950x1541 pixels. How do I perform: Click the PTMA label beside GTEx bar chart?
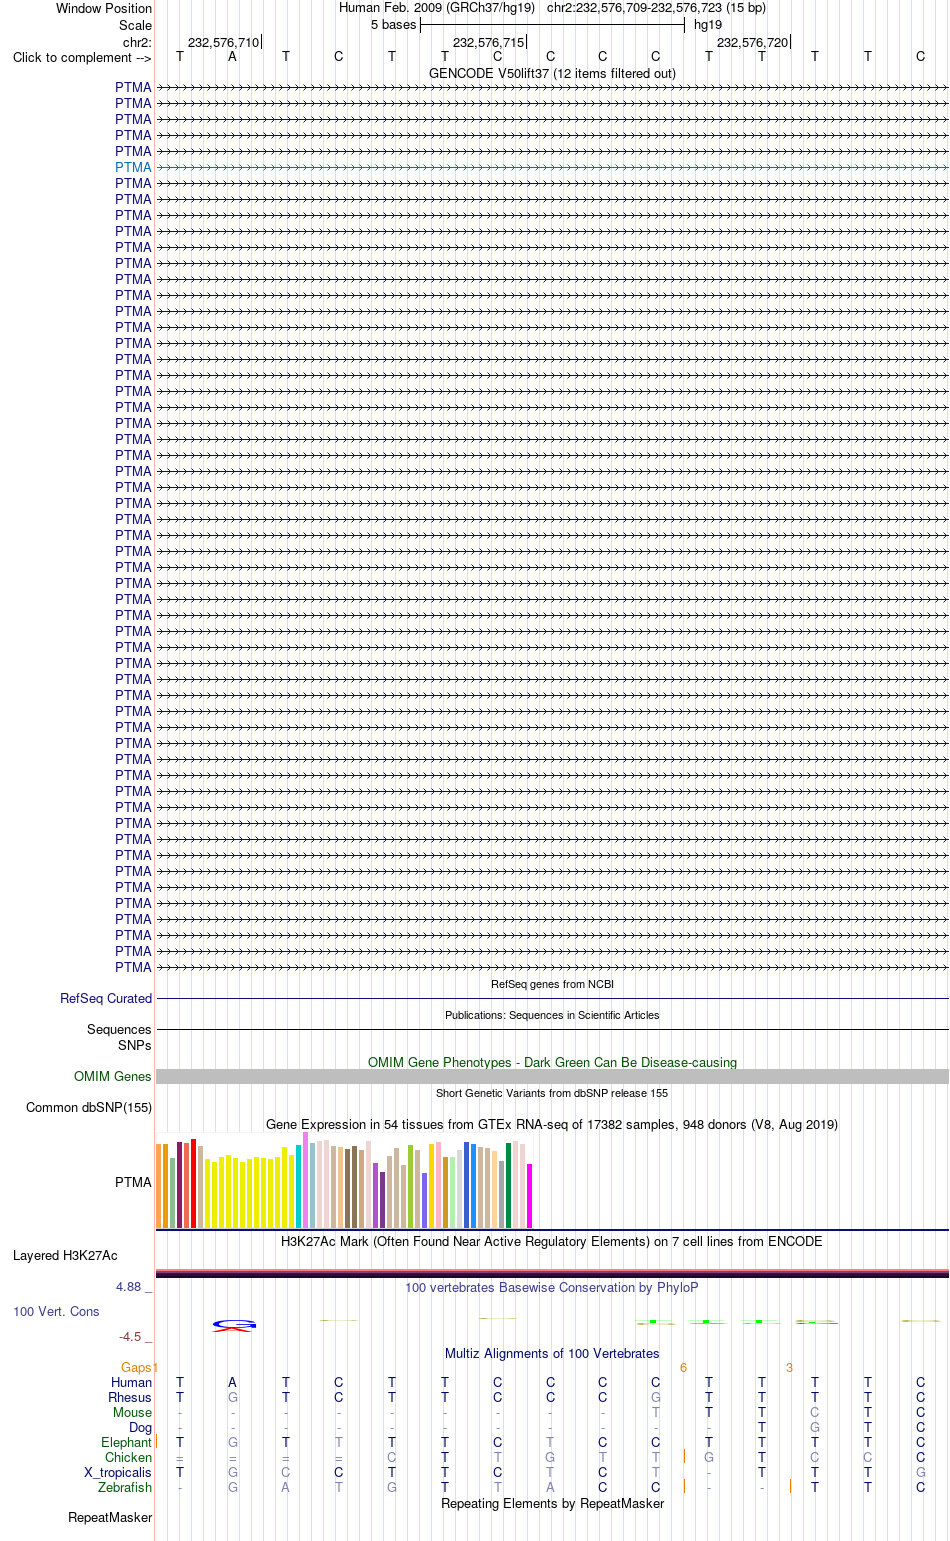click(x=133, y=1182)
